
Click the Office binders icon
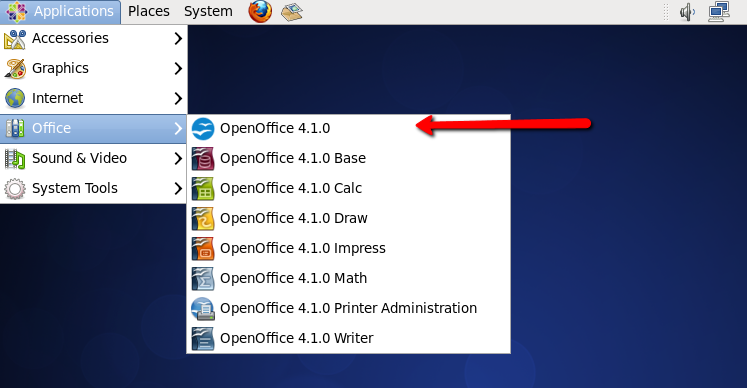pos(15,128)
